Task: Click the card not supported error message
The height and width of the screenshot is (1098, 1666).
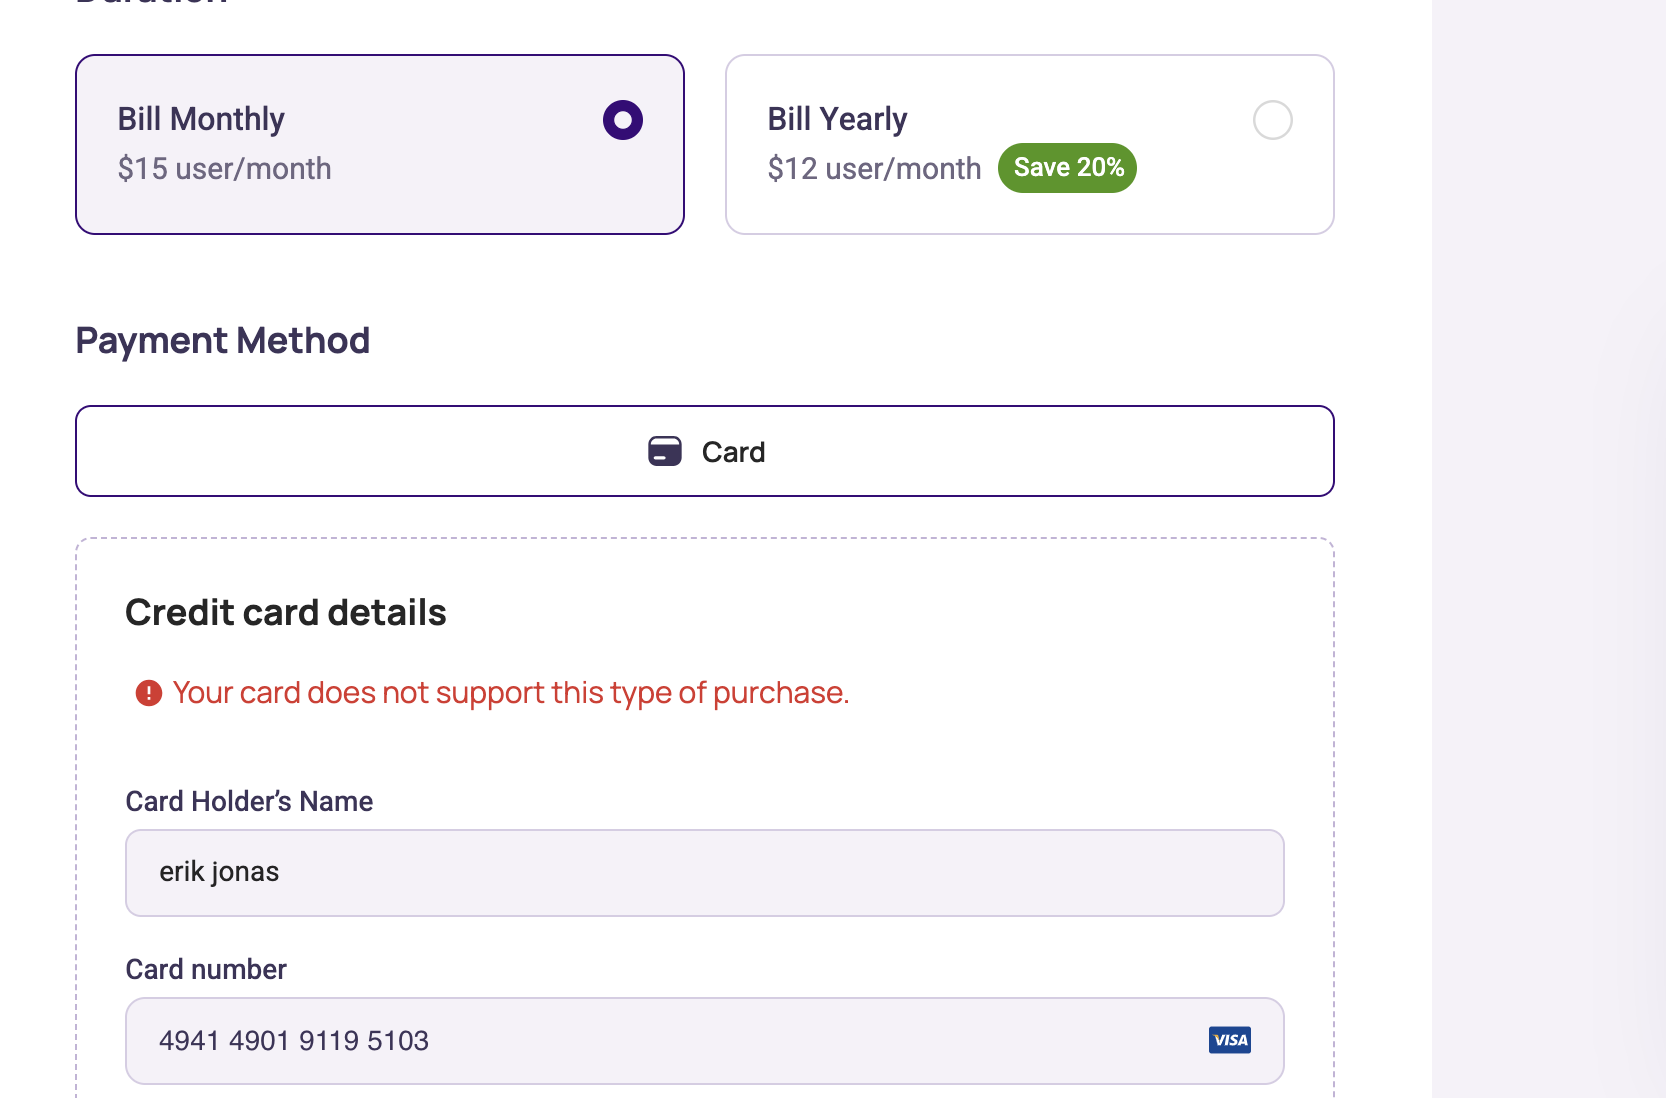Action: [x=511, y=693]
